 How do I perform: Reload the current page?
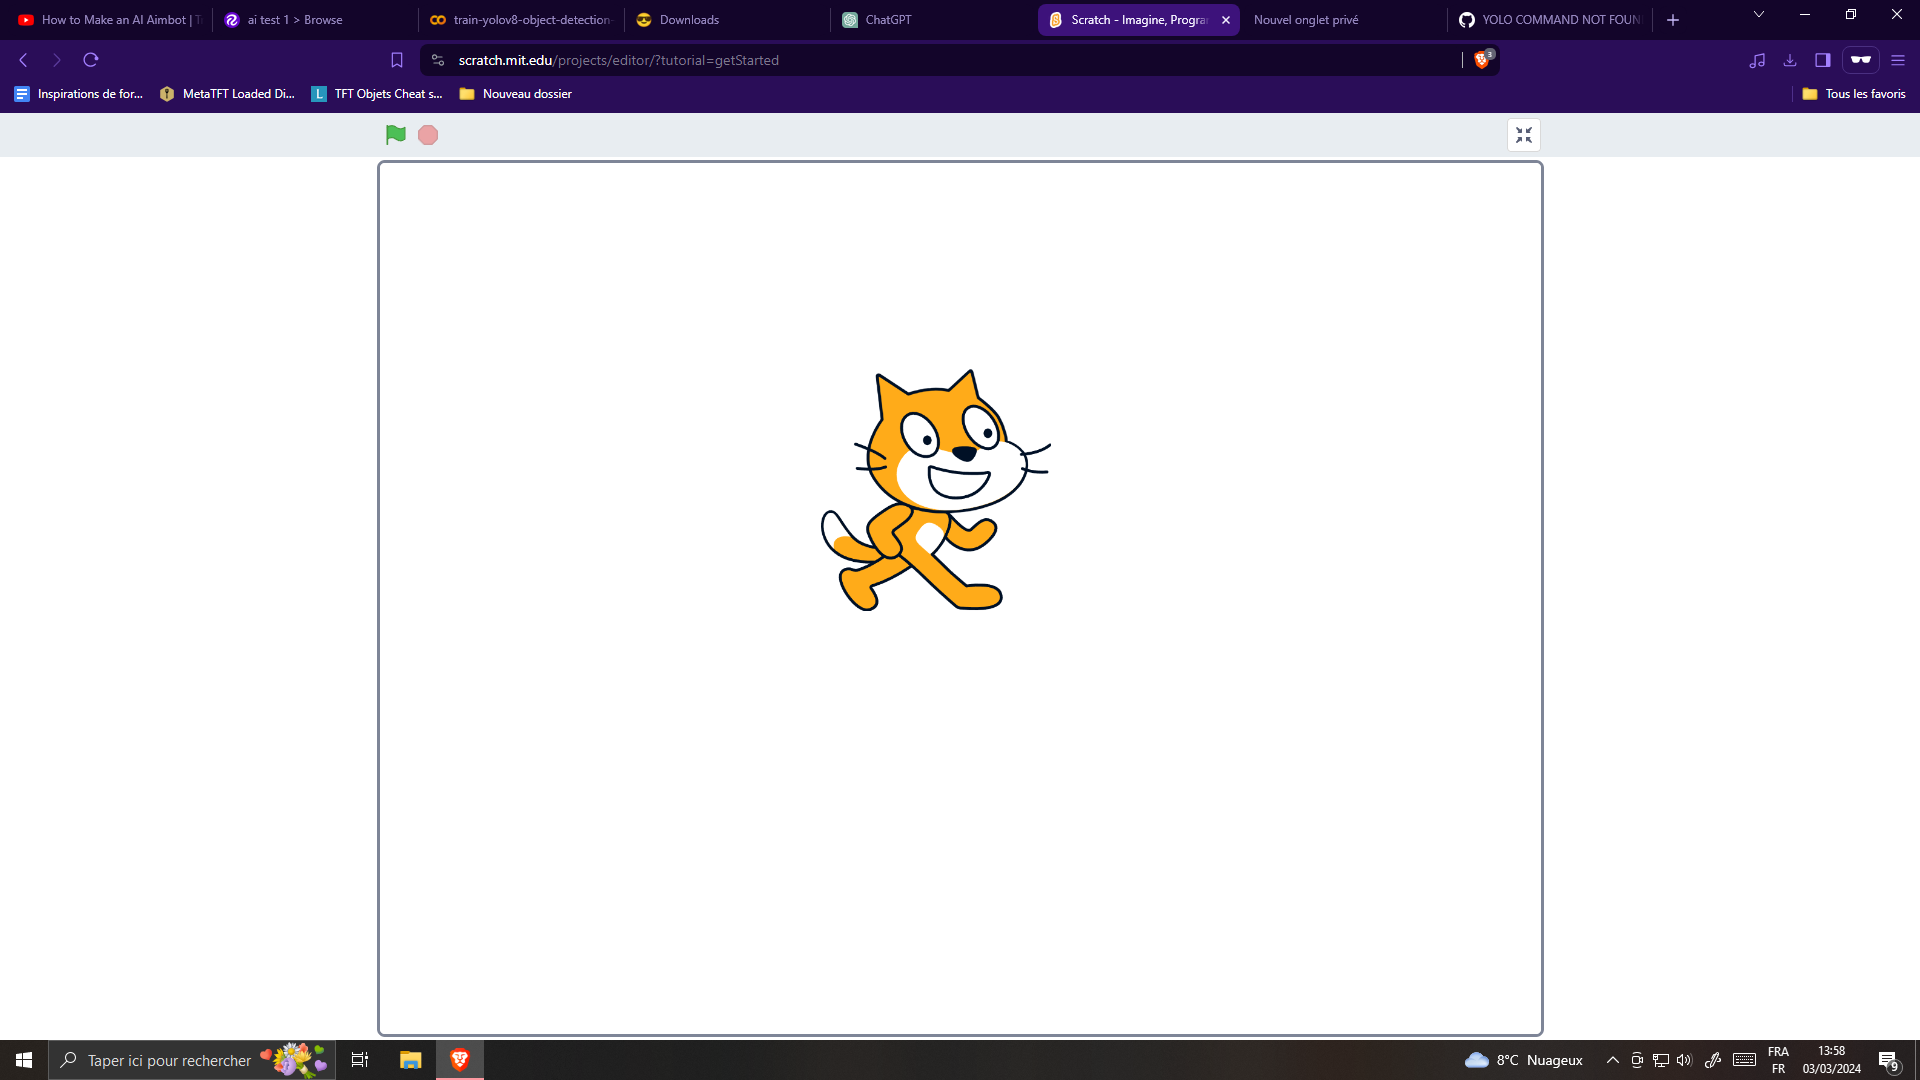[91, 60]
